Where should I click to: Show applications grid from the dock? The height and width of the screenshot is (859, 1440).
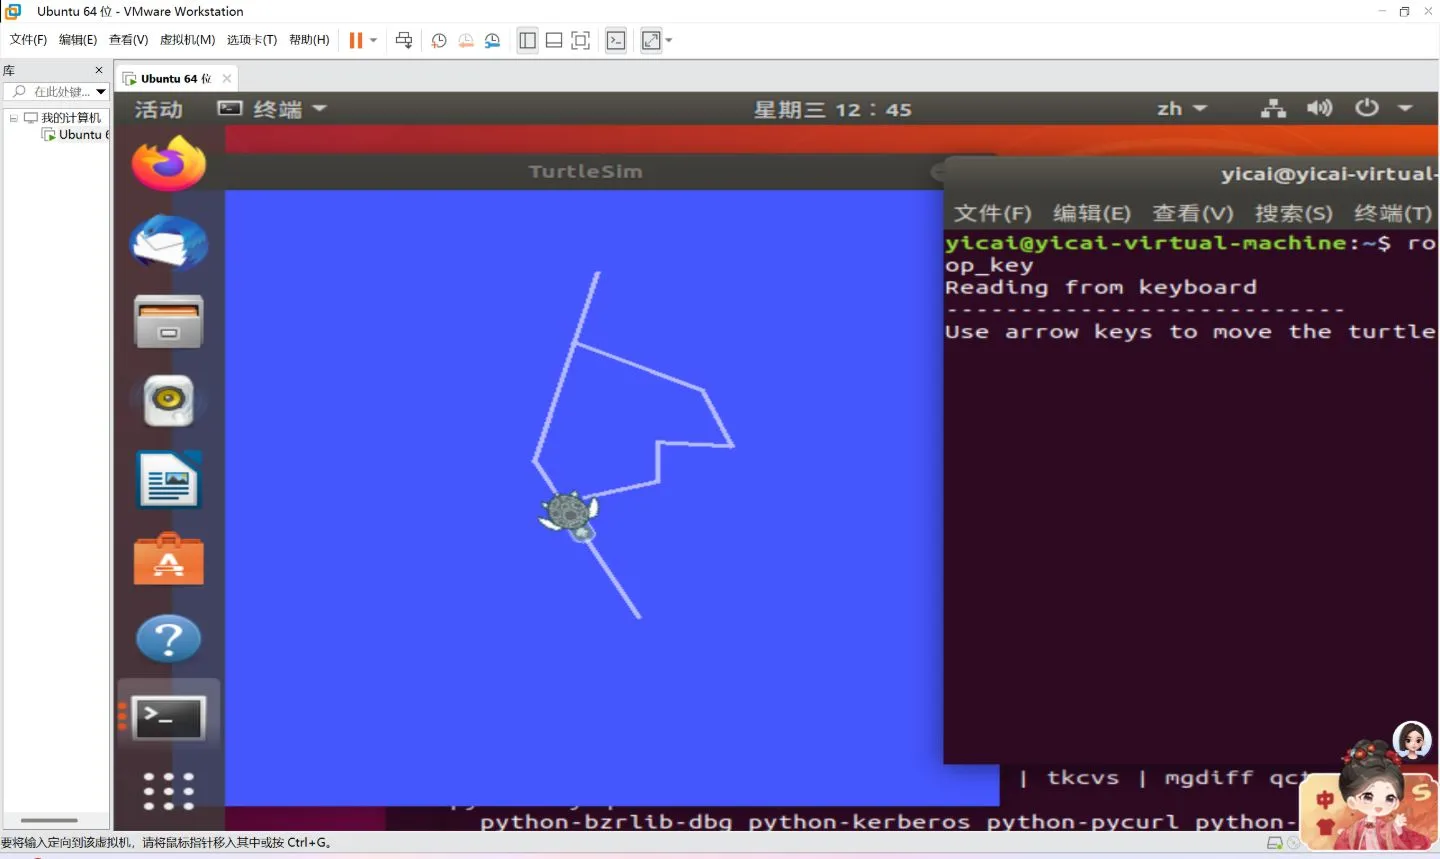[x=168, y=790]
